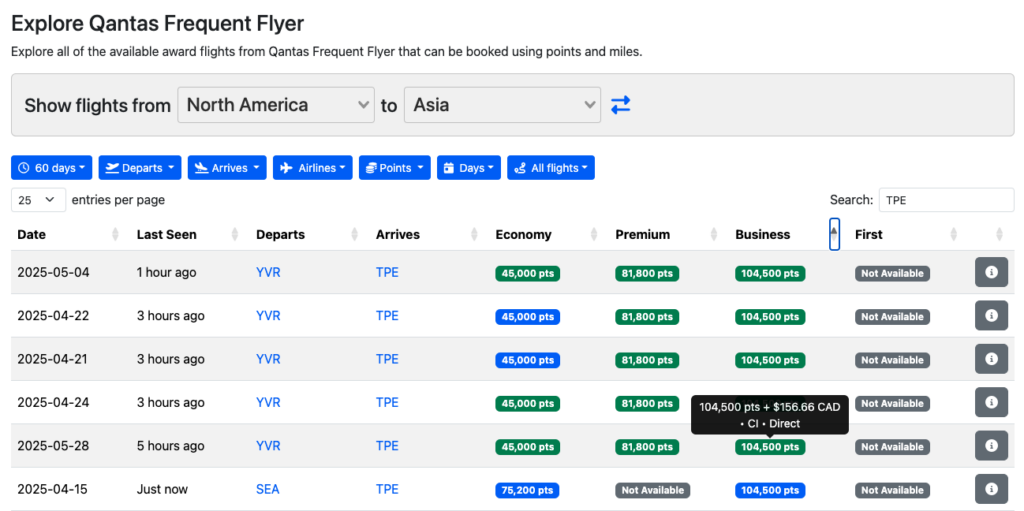
Task: Open TPE link in 2025-04-21 row
Action: (x=387, y=359)
